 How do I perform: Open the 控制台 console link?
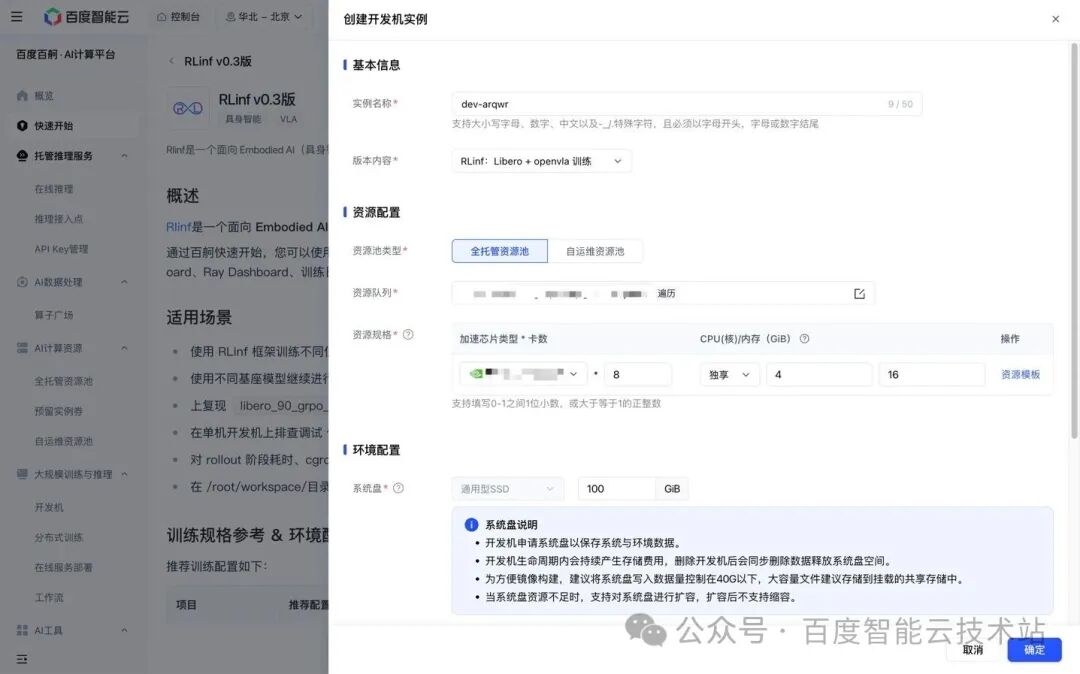click(x=178, y=17)
